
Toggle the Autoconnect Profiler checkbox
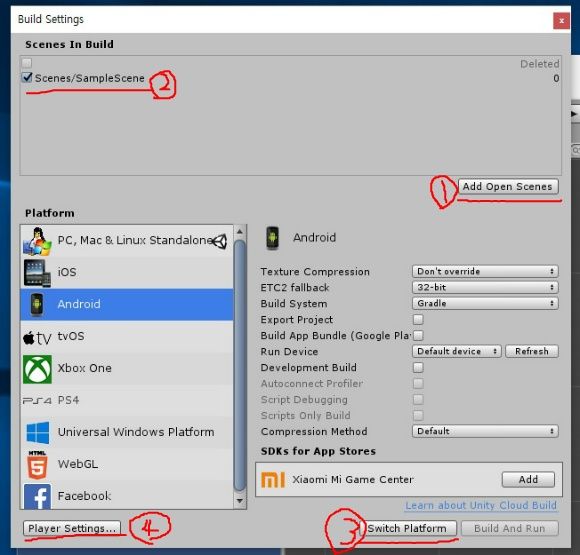click(418, 383)
